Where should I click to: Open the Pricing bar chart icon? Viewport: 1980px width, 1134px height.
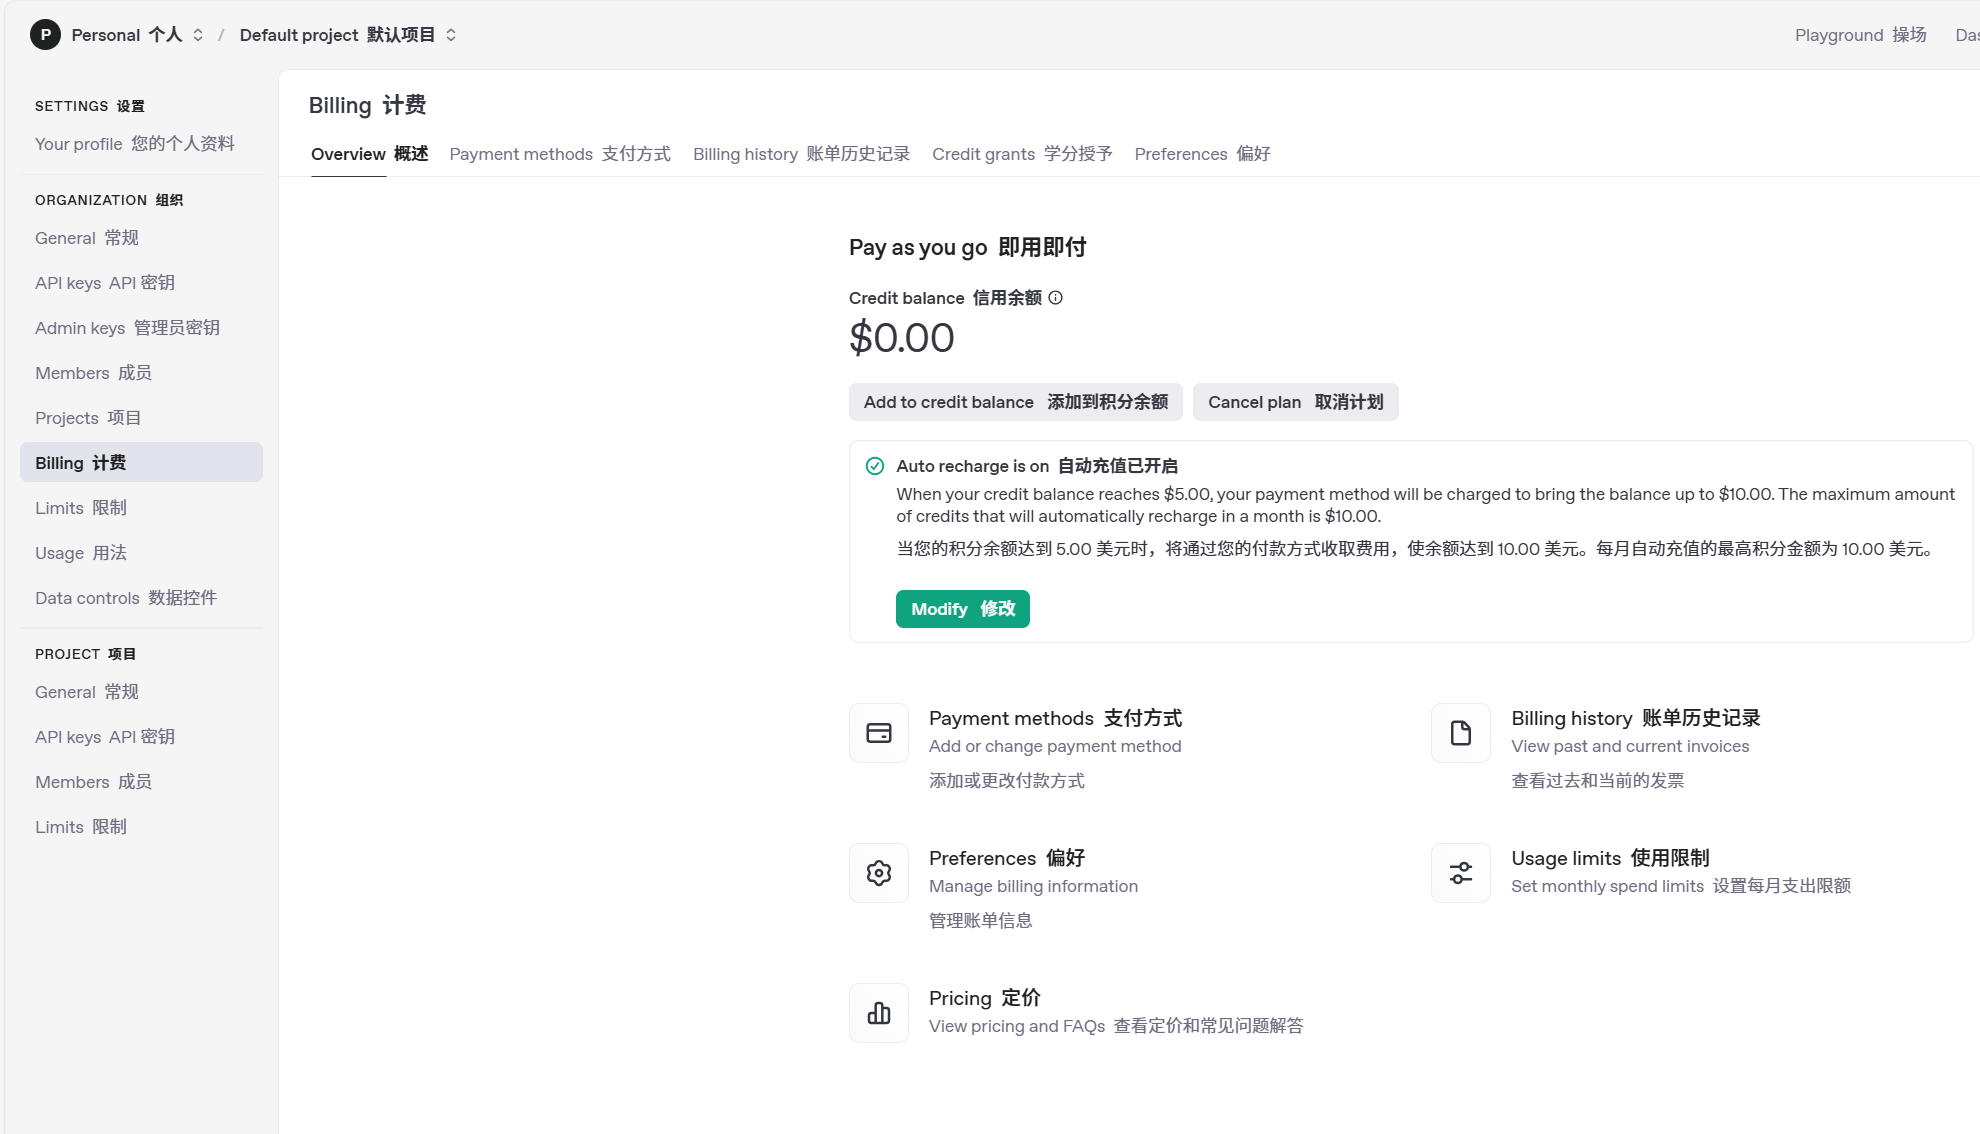click(879, 1013)
